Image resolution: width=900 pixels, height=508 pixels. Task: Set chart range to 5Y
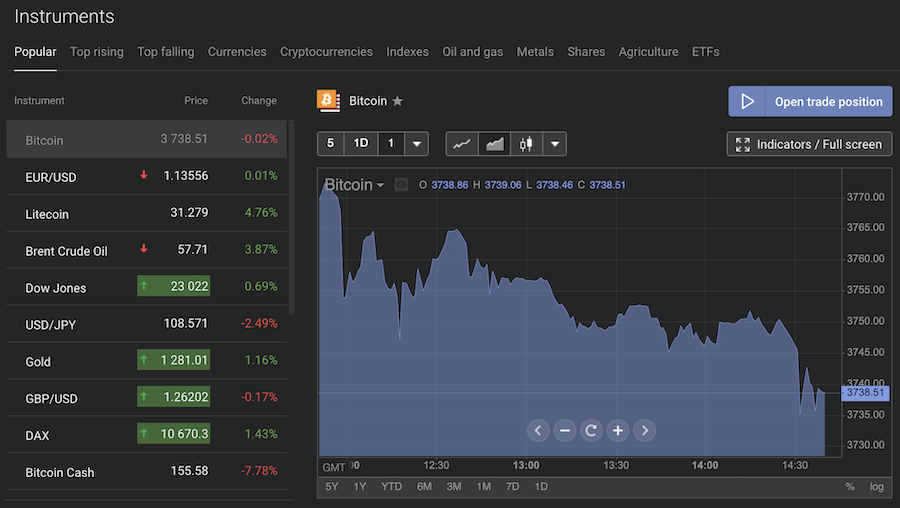pos(332,487)
